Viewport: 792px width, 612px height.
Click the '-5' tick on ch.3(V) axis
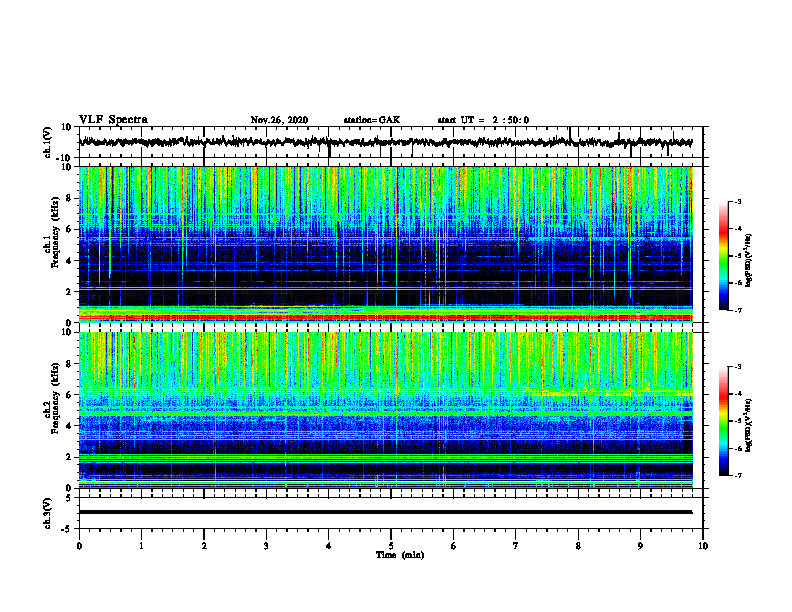point(68,528)
